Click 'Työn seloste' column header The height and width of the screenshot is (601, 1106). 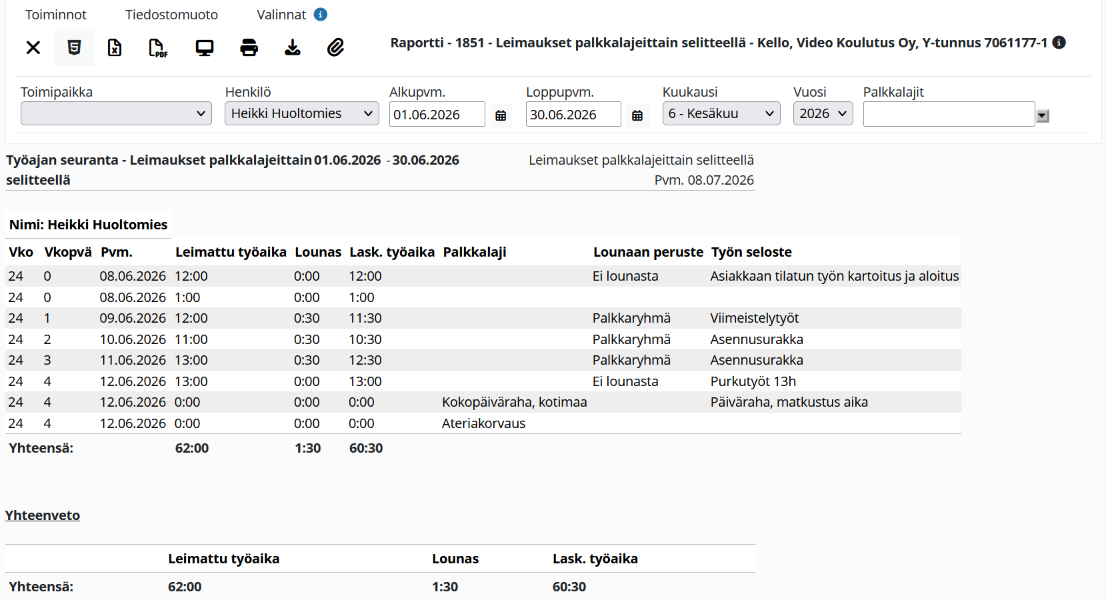click(751, 252)
